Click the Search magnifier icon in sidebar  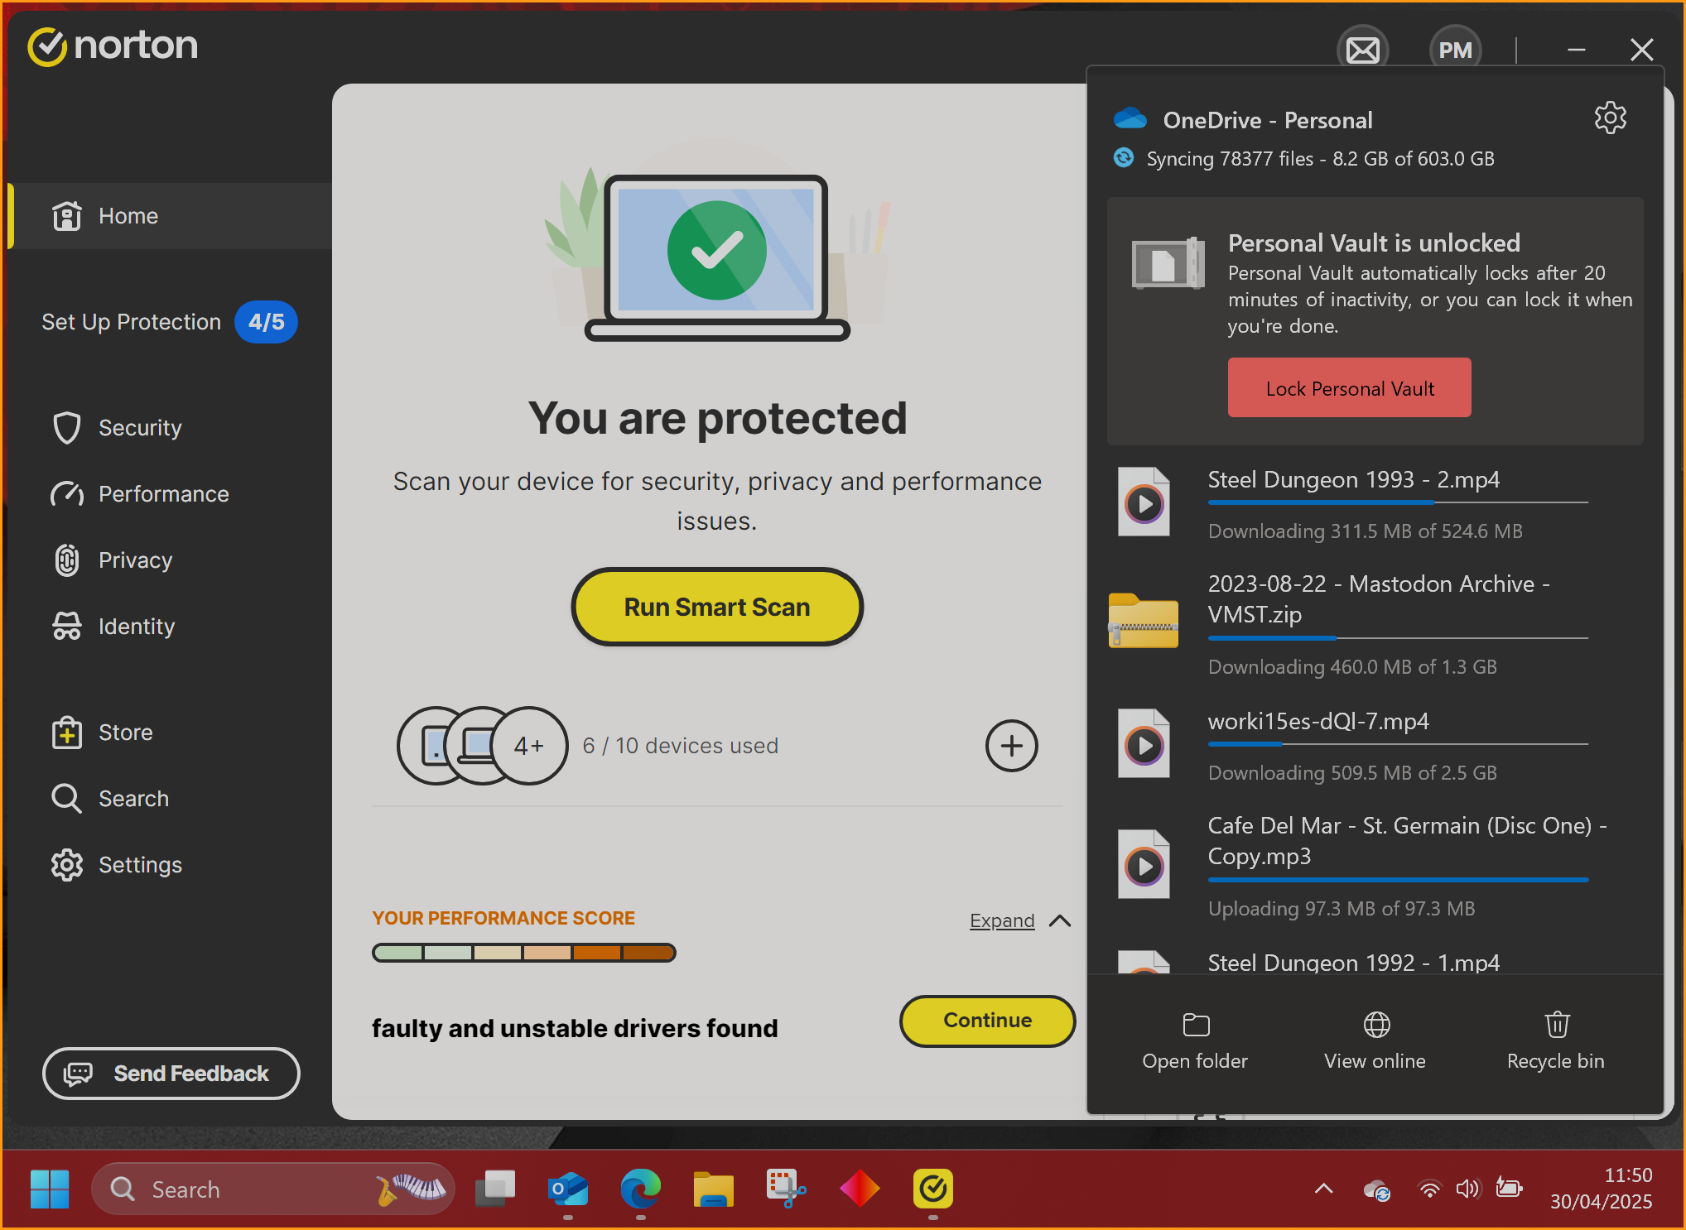click(67, 798)
